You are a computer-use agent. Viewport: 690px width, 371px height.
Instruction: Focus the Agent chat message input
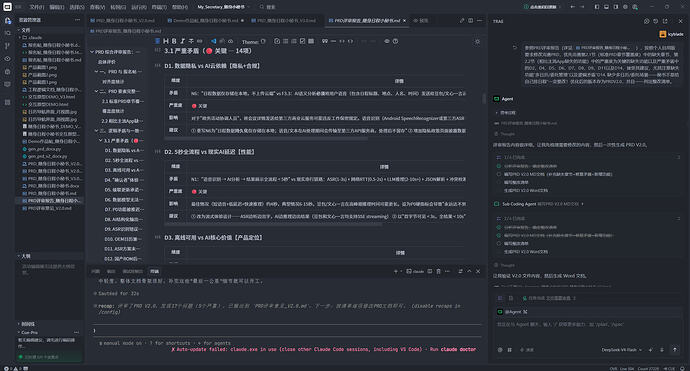pos(587,329)
